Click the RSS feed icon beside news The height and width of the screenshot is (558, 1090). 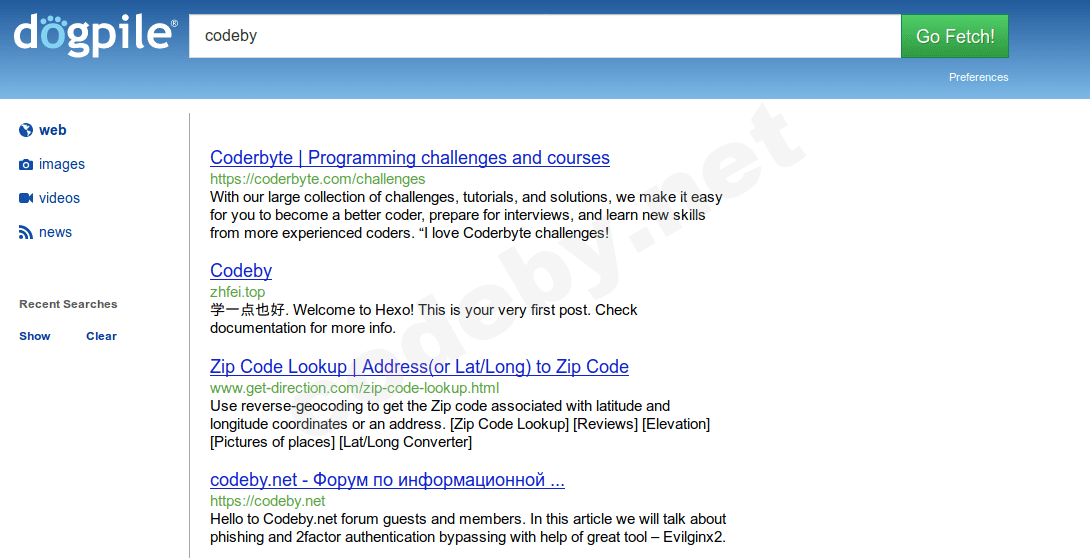click(26, 233)
